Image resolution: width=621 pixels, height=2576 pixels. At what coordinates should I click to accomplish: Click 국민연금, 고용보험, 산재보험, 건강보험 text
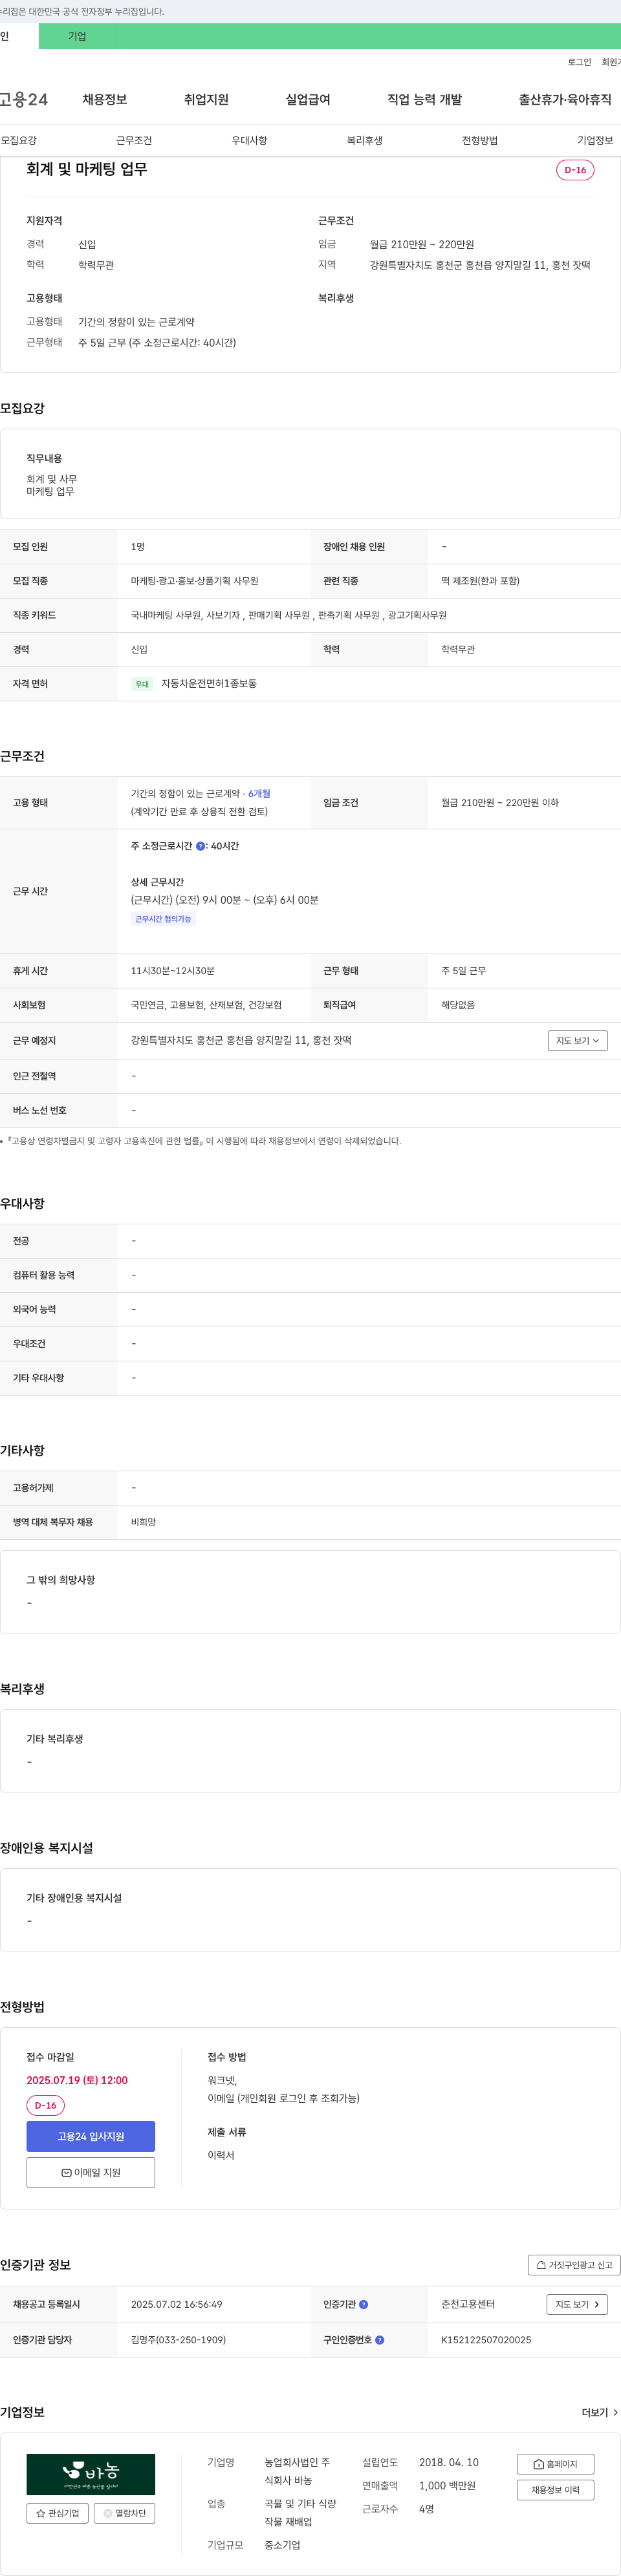point(206,1005)
